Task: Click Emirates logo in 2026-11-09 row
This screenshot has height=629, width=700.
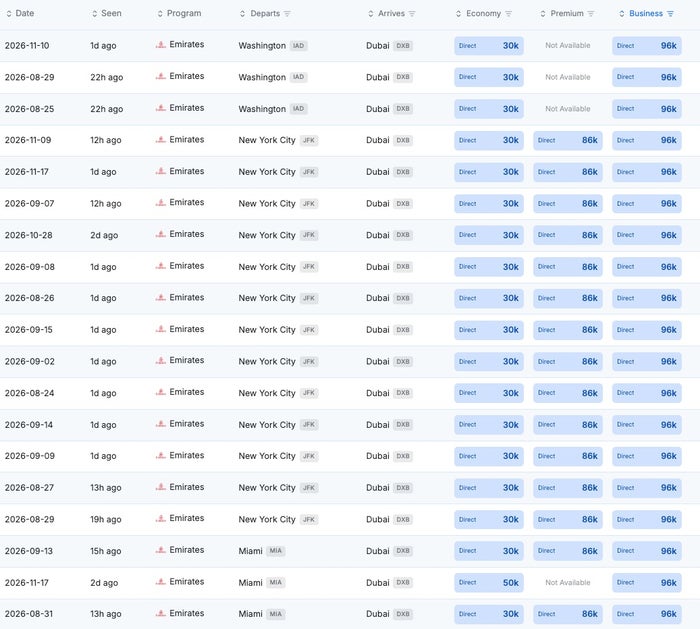Action: click(x=161, y=140)
